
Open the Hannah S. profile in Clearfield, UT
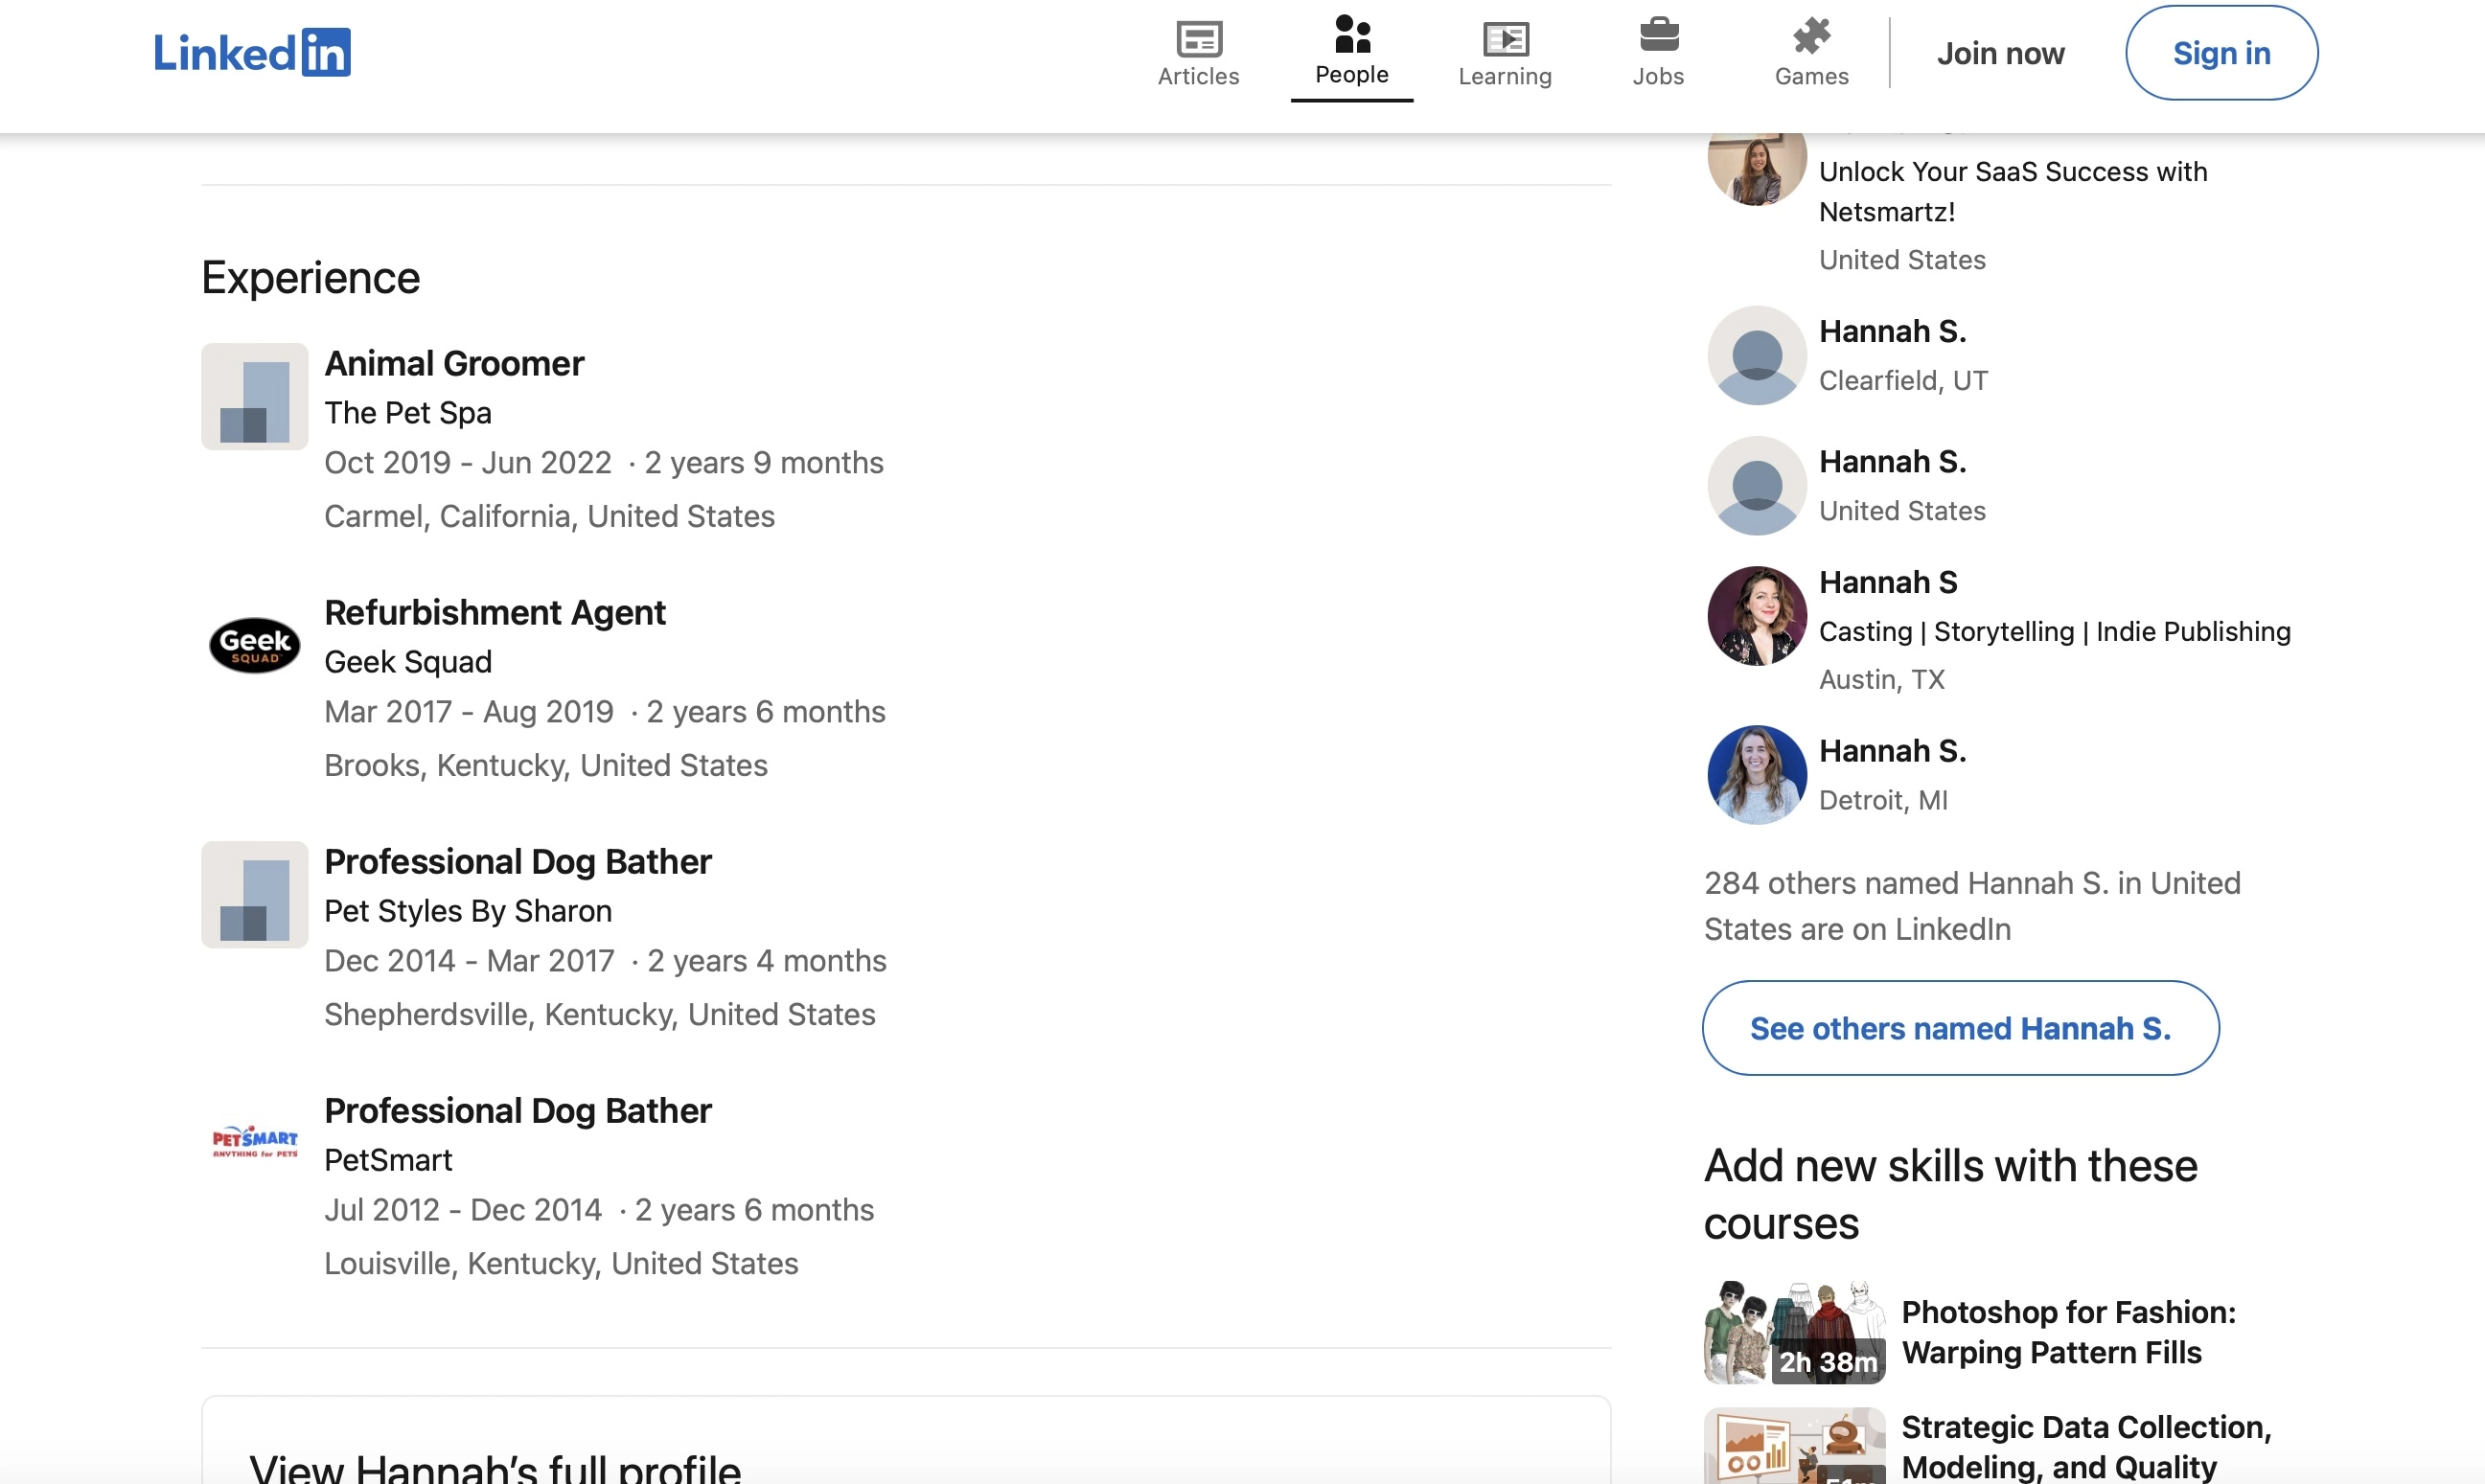click(1892, 331)
